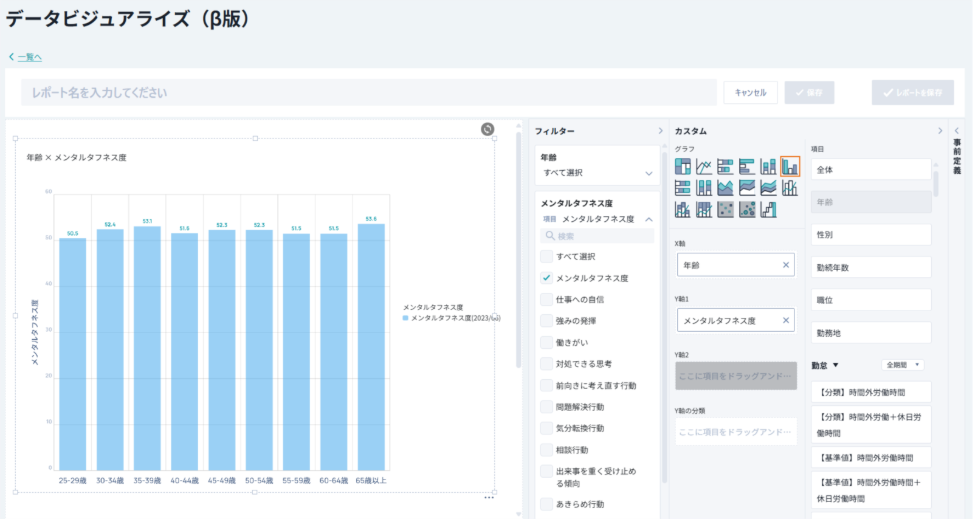Check the 働きがい option

[546, 342]
